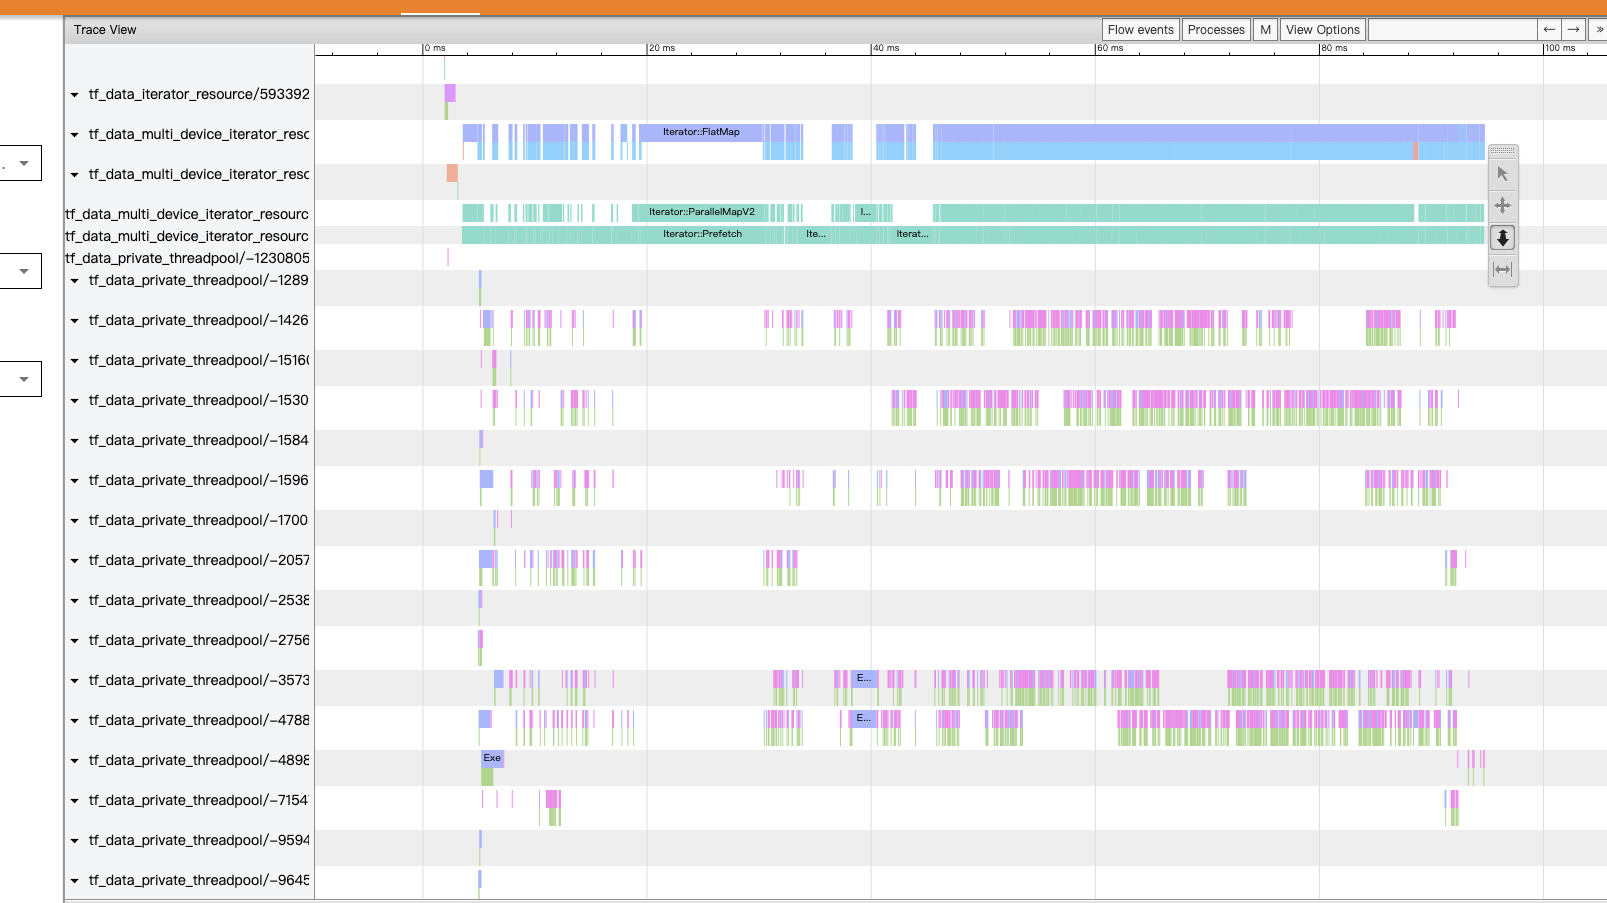Select the Iterator::Prefetch trace event
This screenshot has width=1607, height=903.
point(702,234)
